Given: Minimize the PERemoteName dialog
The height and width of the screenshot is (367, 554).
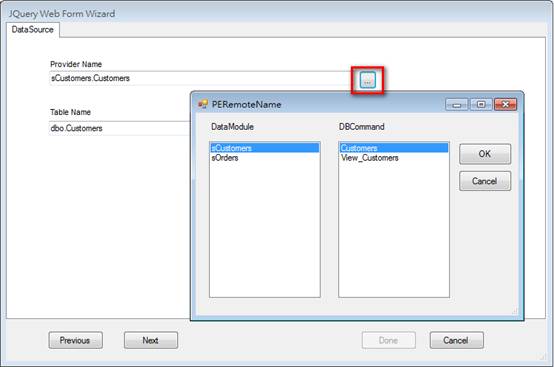Looking at the screenshot, I should pyautogui.click(x=456, y=105).
